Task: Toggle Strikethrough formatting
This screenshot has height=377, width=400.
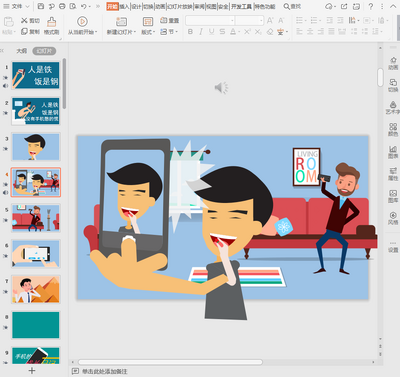Action: (222, 32)
